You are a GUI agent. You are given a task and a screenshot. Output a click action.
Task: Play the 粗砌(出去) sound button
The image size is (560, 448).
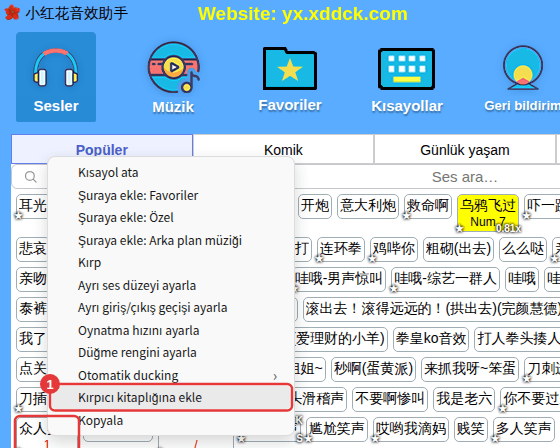pos(458,249)
